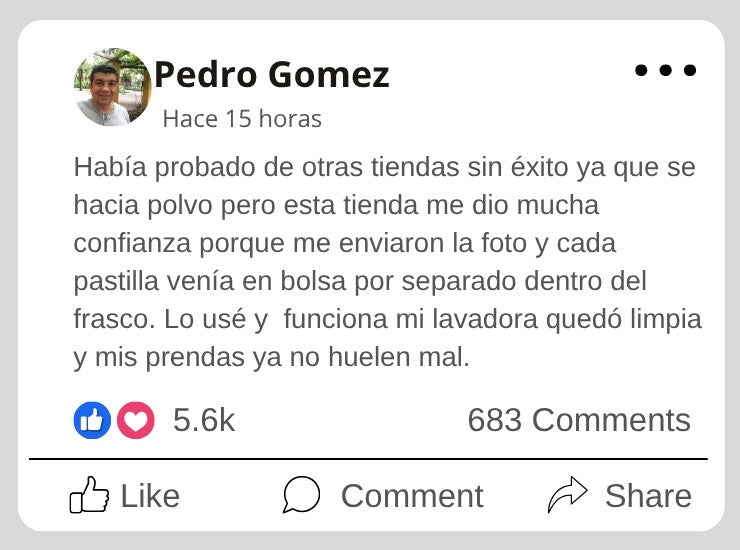The image size is (740, 550).
Task: Hit the curved share arrow icon
Action: tap(568, 495)
